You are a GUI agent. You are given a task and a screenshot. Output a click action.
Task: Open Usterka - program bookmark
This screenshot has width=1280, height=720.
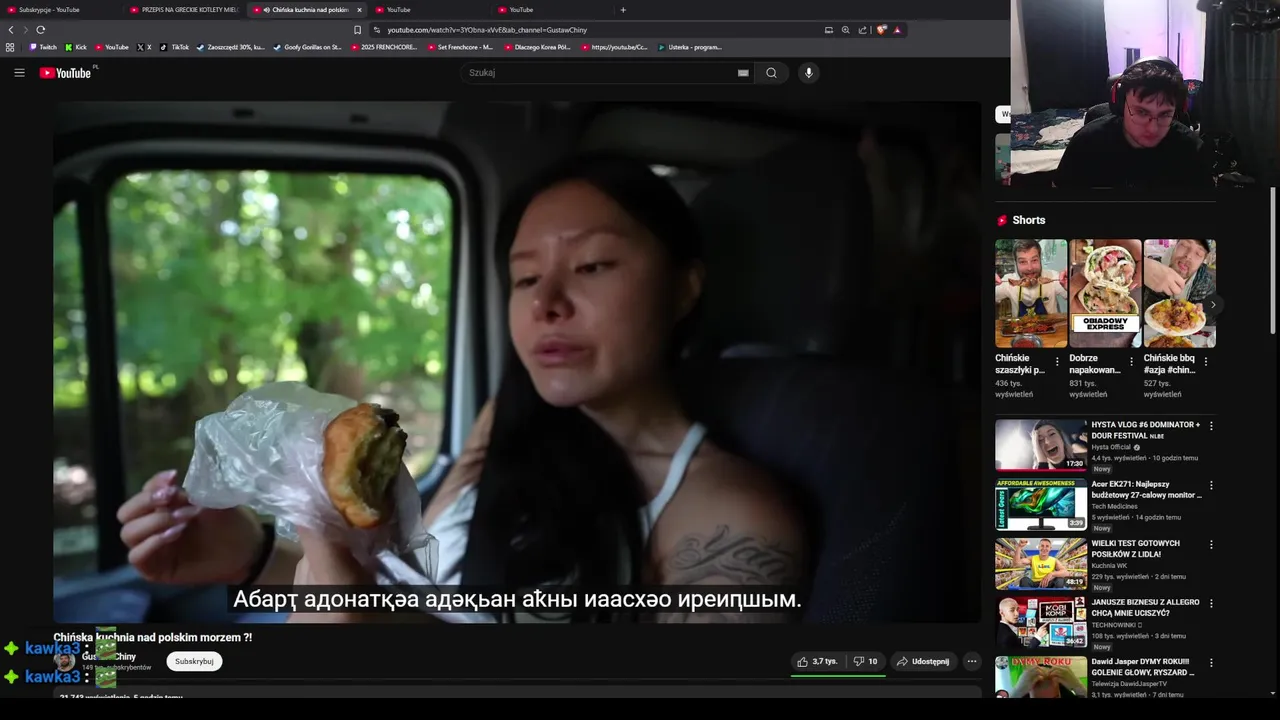coord(690,47)
